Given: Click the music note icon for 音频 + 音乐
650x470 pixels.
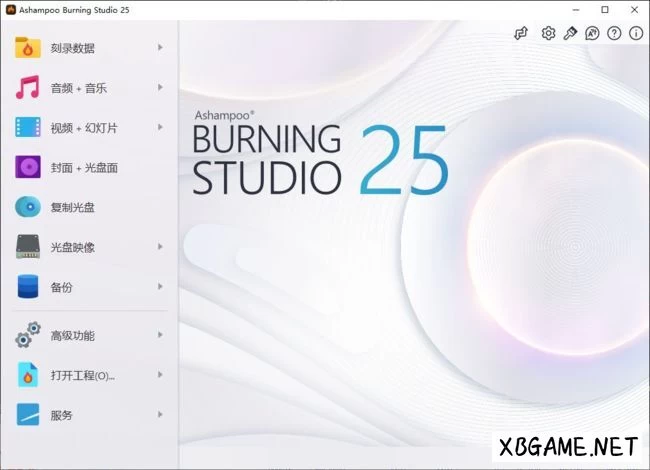Looking at the screenshot, I should 28,88.
